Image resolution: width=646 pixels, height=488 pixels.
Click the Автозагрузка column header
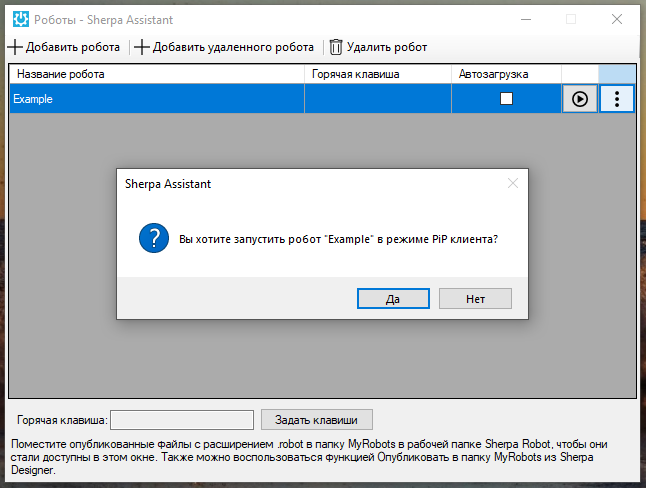(506, 74)
